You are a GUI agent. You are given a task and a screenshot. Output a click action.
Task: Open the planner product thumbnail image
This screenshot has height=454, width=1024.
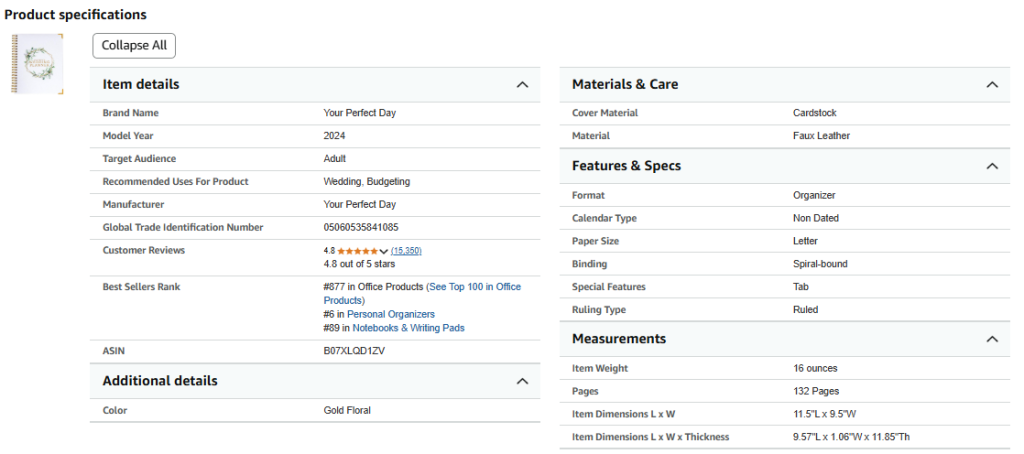point(37,64)
